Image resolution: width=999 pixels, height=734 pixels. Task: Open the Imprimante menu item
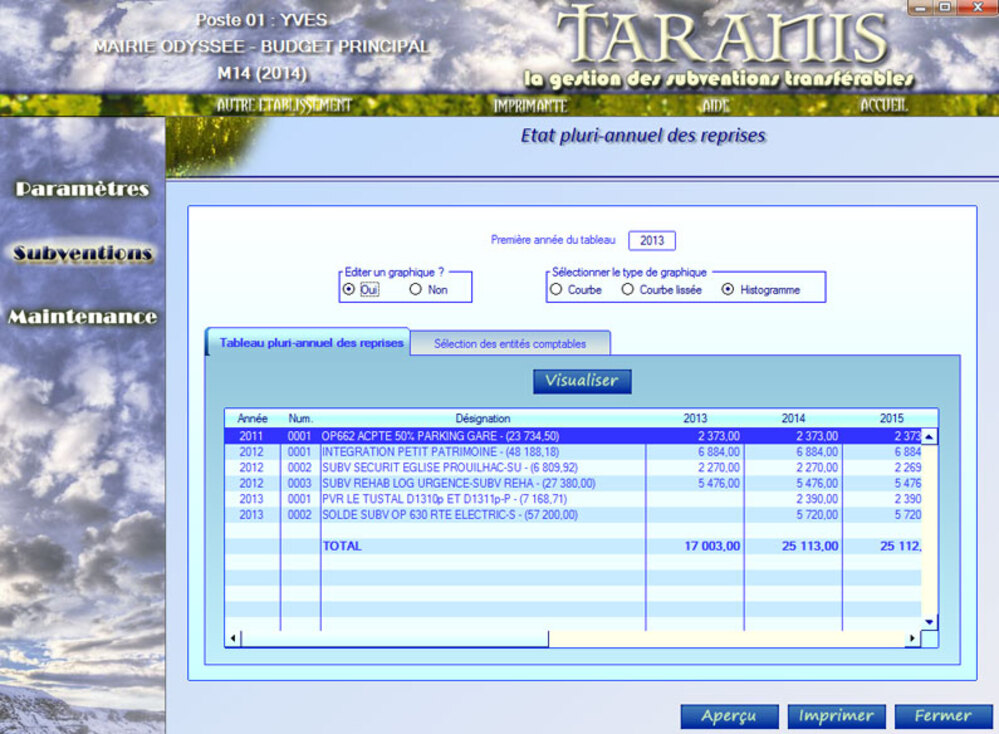point(530,105)
